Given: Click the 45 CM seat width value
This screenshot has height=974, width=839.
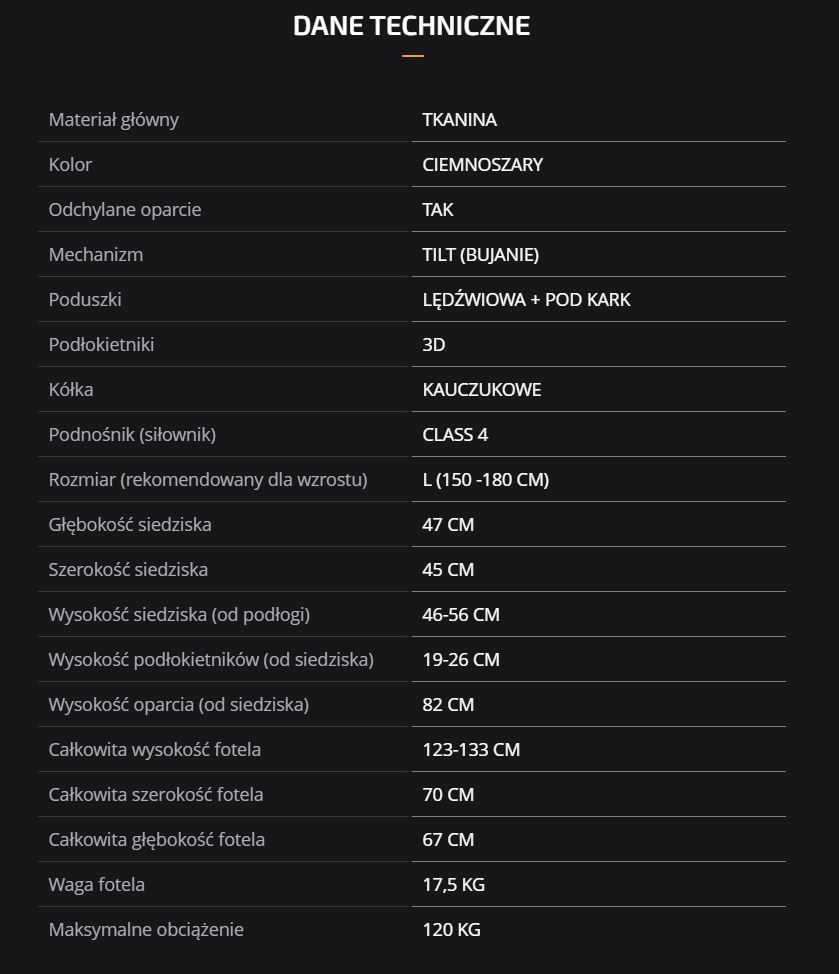Looking at the screenshot, I should [x=448, y=570].
